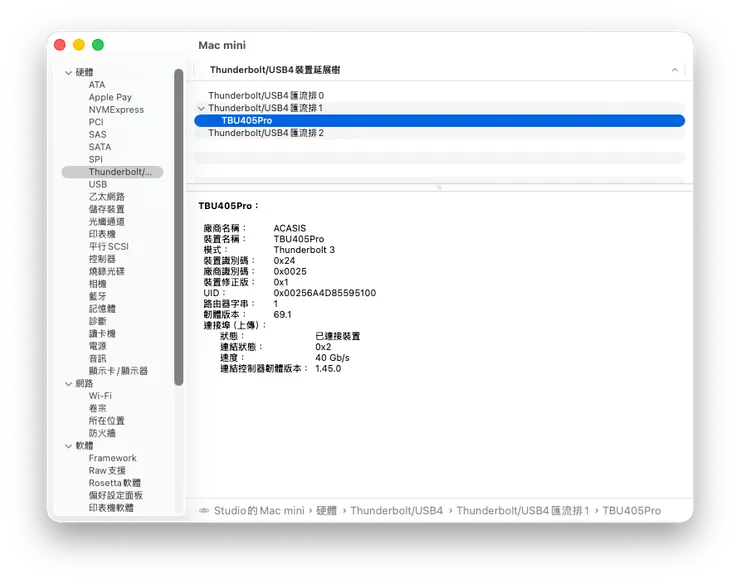This screenshot has width=740, height=584.
Task: Select 診斷 in the sidebar
Action: click(97, 321)
